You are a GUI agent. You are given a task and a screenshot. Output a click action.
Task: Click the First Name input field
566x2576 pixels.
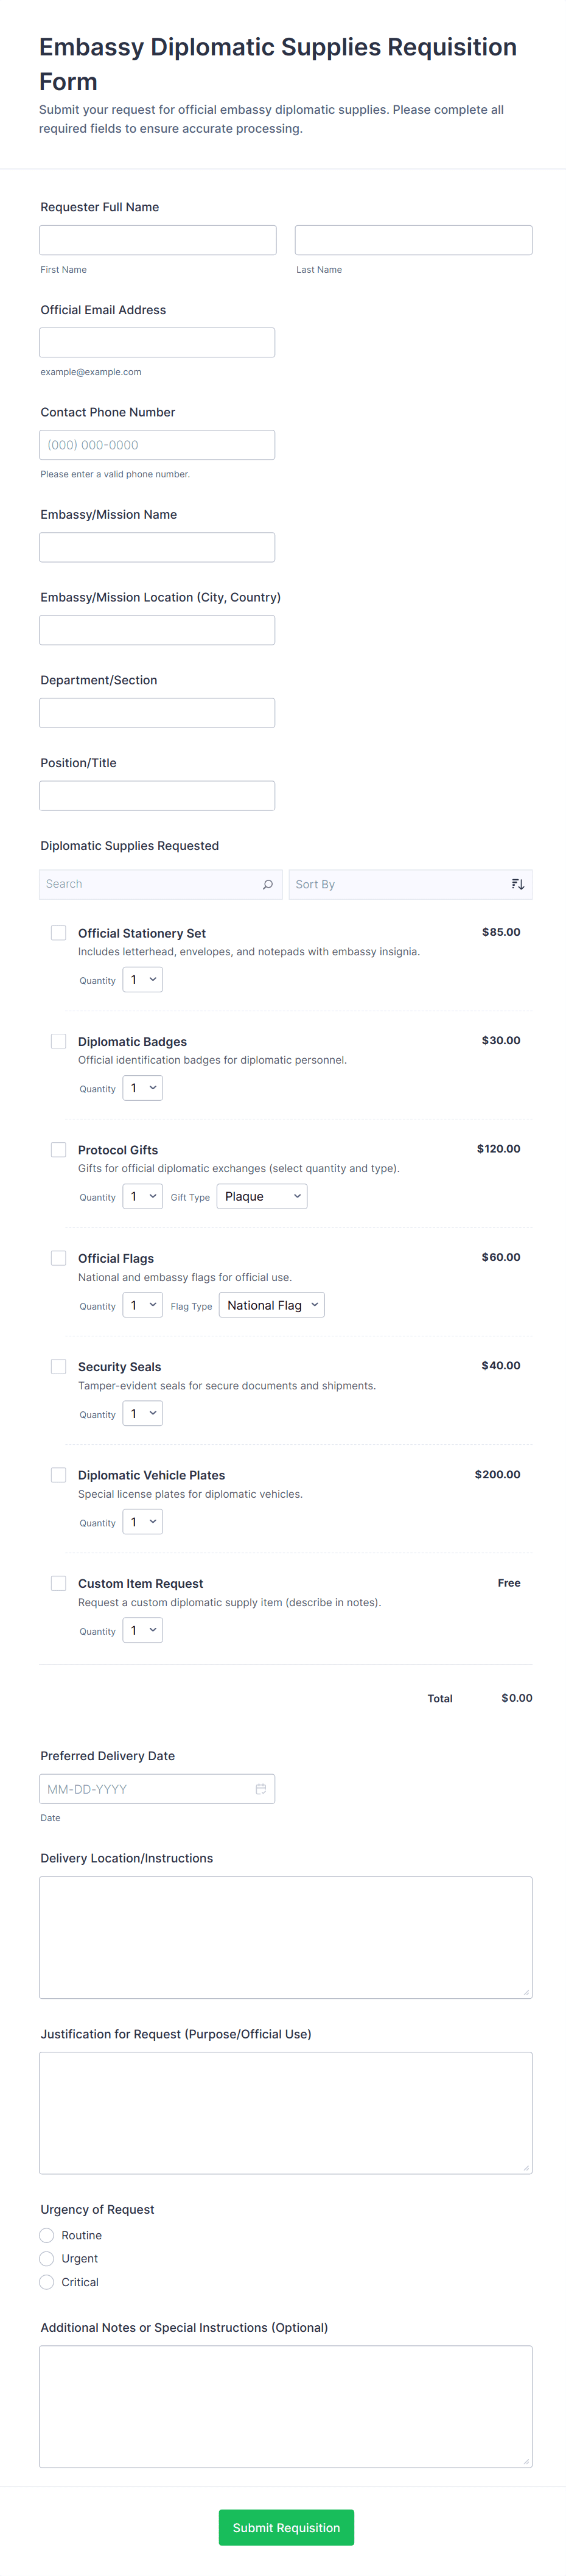(x=158, y=240)
